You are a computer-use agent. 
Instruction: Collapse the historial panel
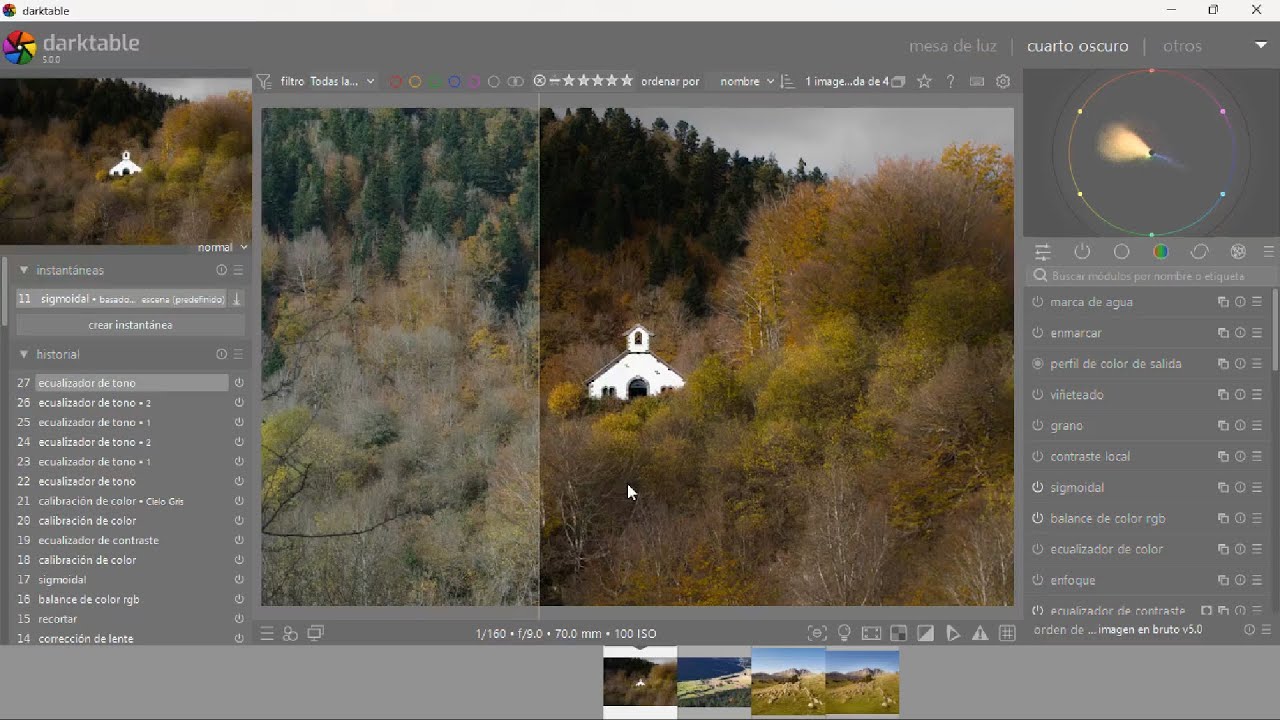[x=24, y=355]
